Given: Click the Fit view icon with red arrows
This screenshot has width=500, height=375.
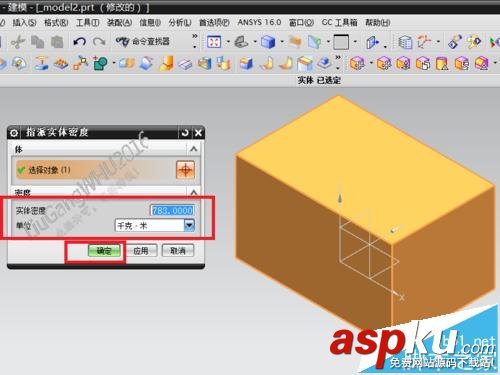Looking at the screenshot, I should pyautogui.click(x=214, y=42).
